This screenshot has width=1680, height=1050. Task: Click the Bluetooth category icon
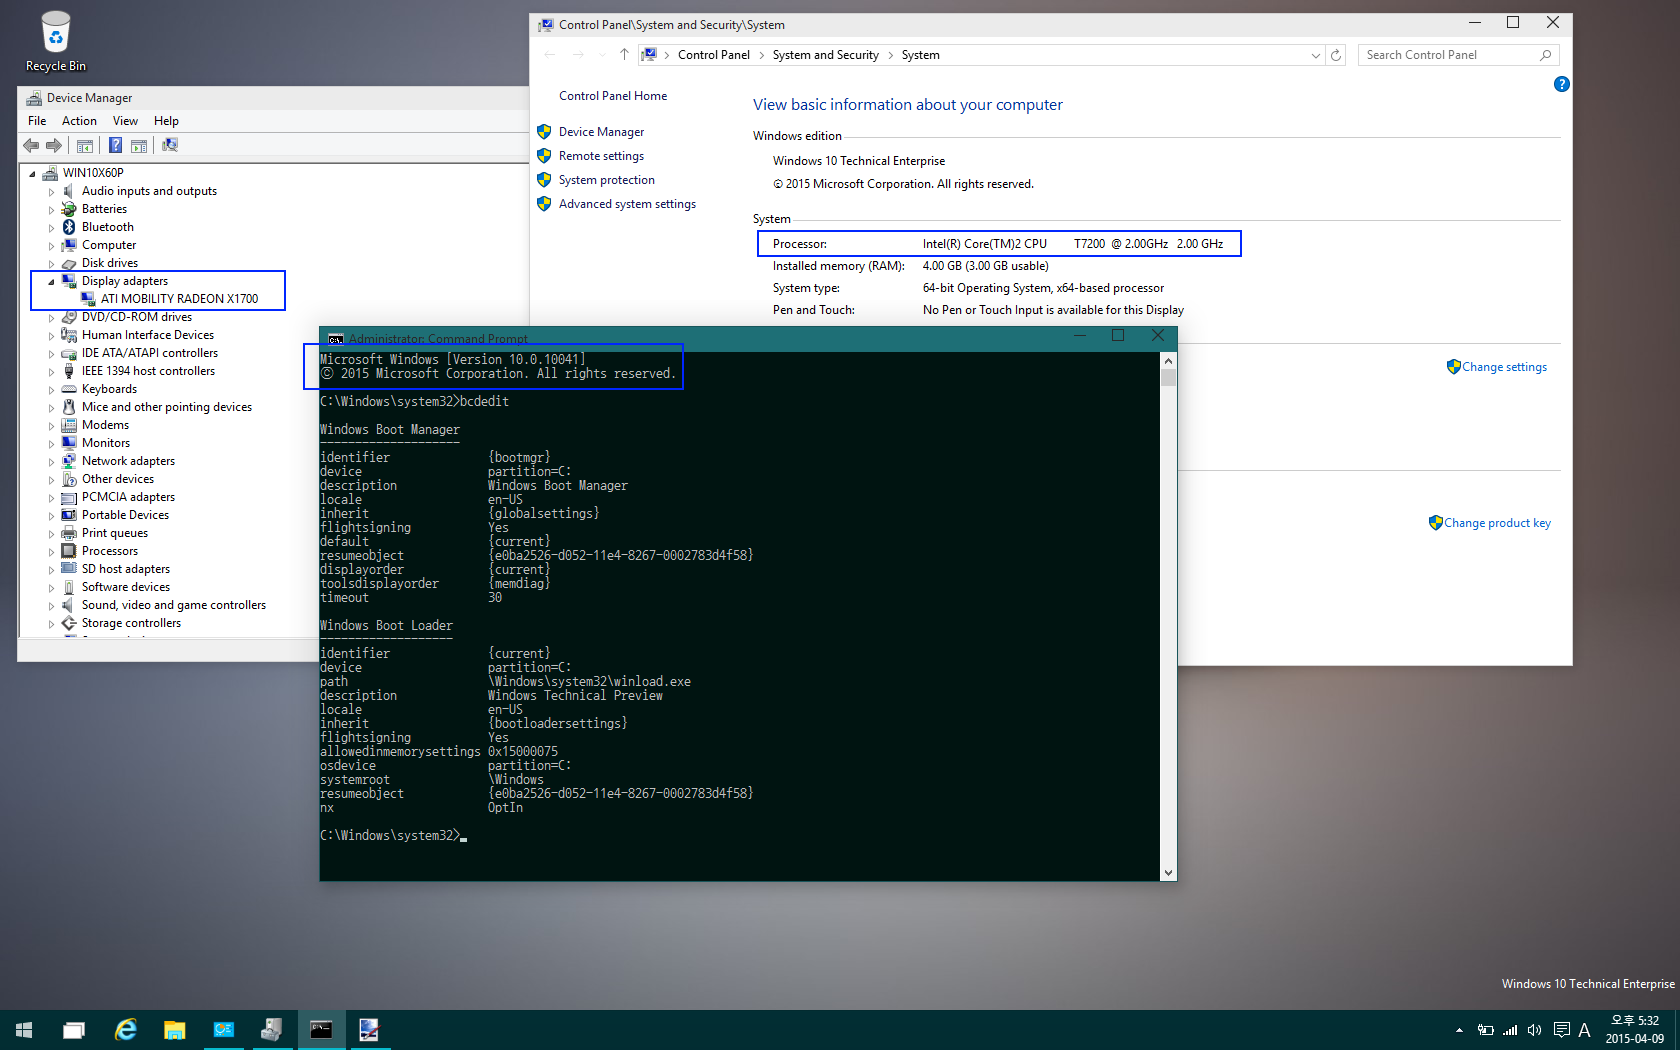69,227
